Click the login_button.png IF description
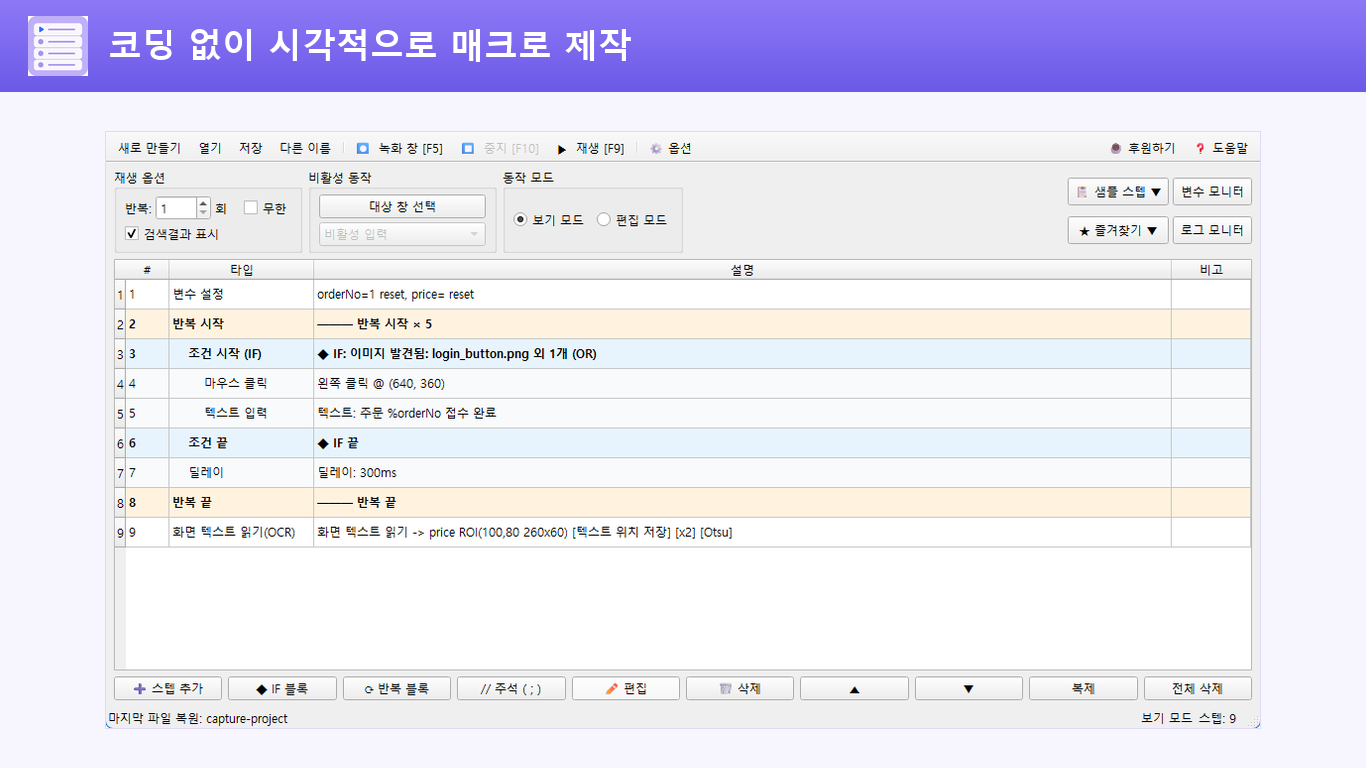1366x768 pixels. click(457, 354)
